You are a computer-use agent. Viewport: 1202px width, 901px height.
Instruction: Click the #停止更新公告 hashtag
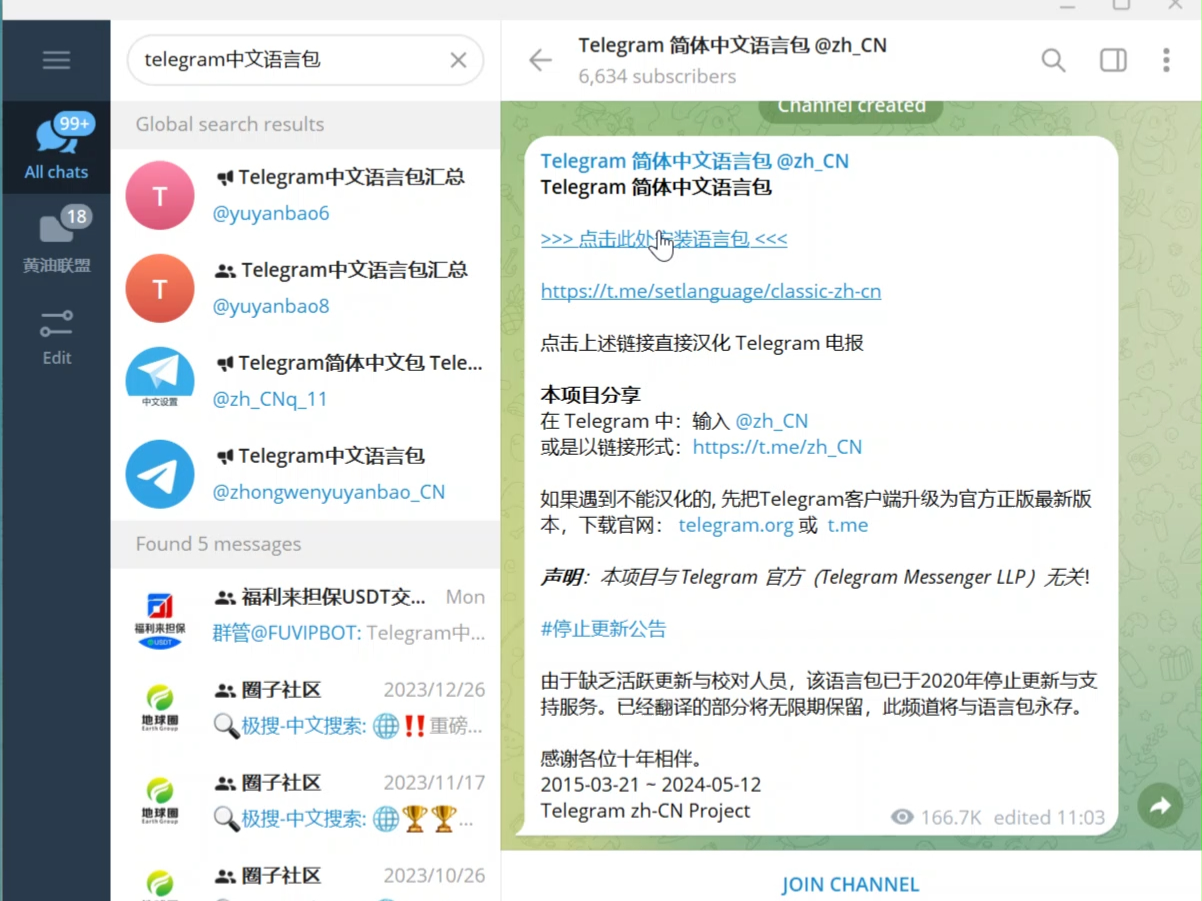click(x=603, y=629)
